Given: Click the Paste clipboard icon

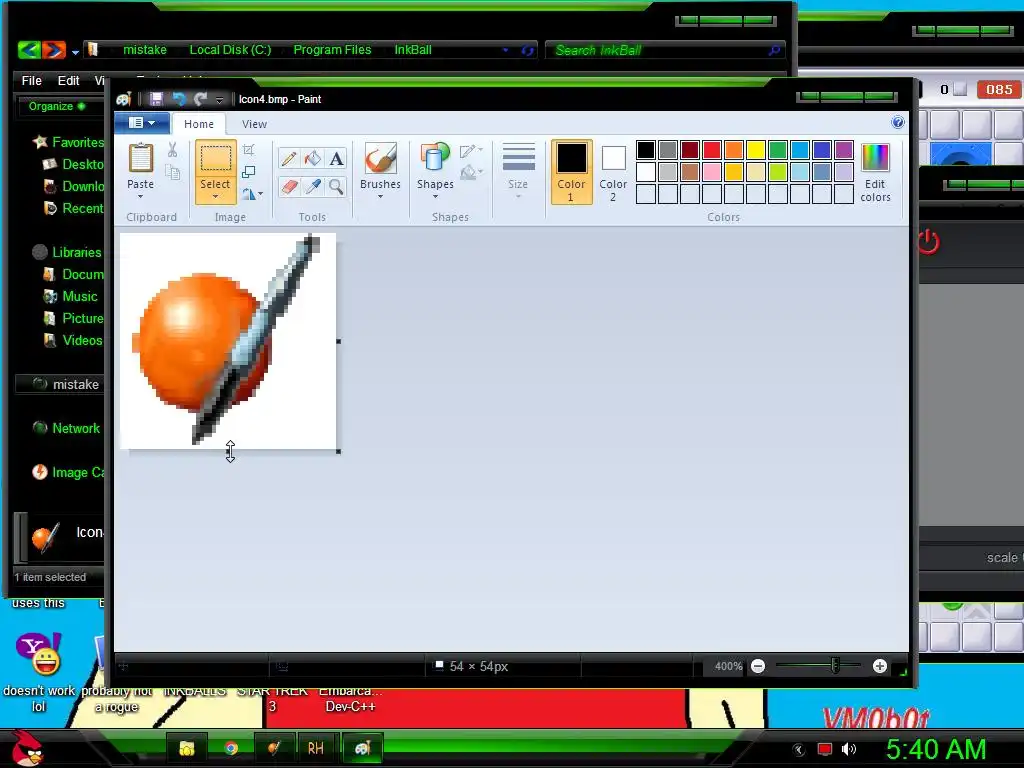Looking at the screenshot, I should (x=140, y=158).
